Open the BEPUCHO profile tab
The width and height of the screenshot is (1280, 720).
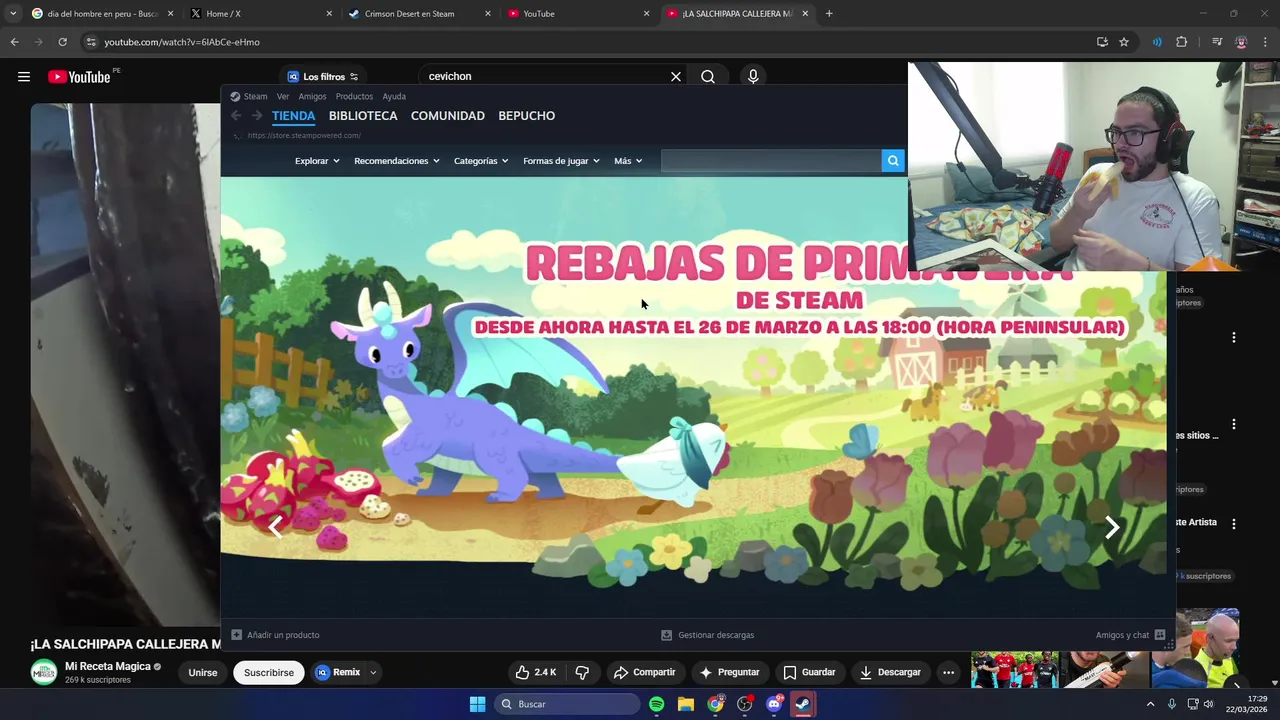[x=527, y=116]
